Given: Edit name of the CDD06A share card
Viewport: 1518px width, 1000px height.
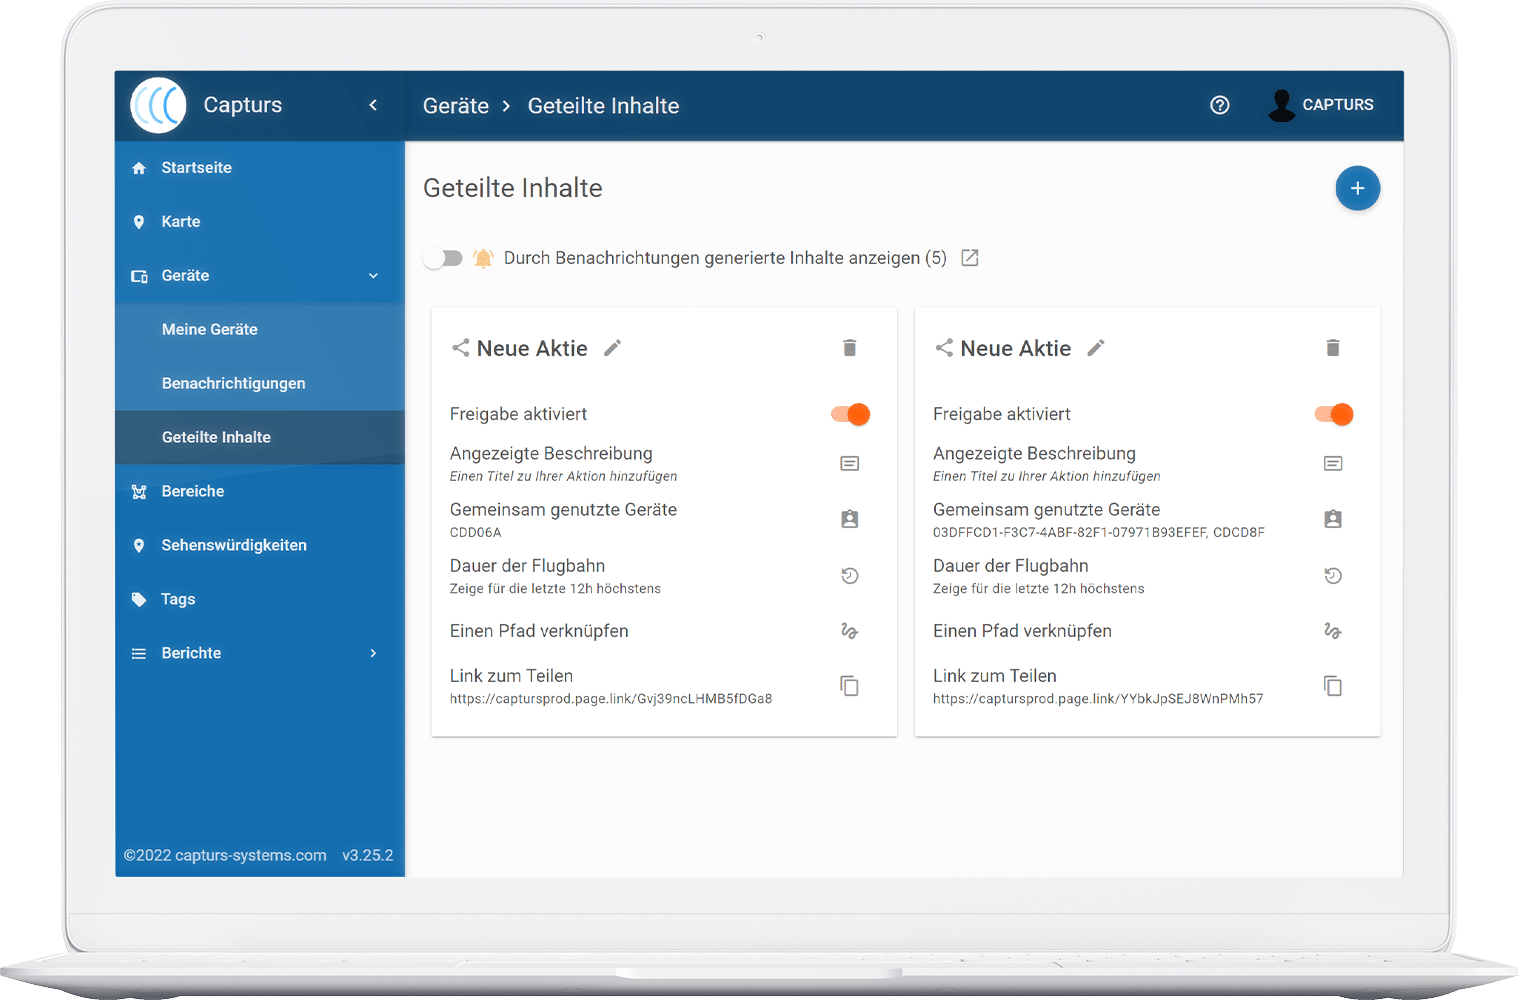Looking at the screenshot, I should (613, 348).
